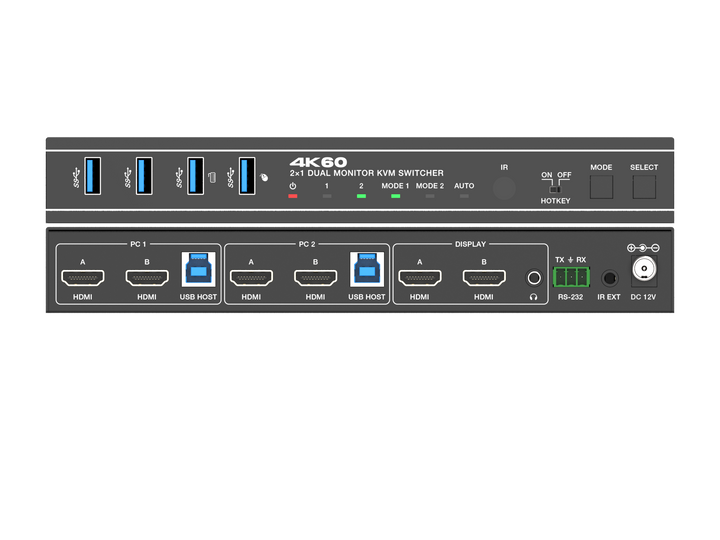The width and height of the screenshot is (720, 540).
Task: Click the green MODE 1 LED indicator
Action: (395, 196)
